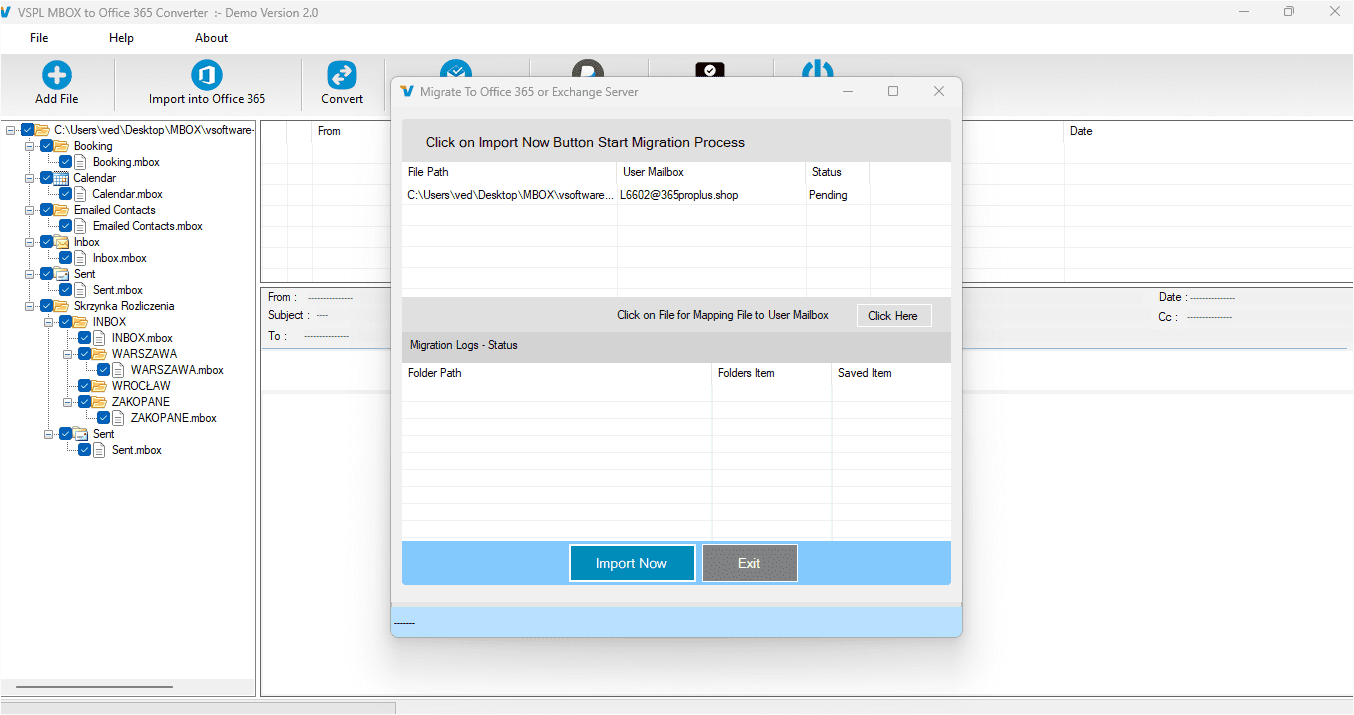Toggle the Skrzynka Rozliczenia checkbox
This screenshot has height=715, width=1354.
click(x=46, y=306)
